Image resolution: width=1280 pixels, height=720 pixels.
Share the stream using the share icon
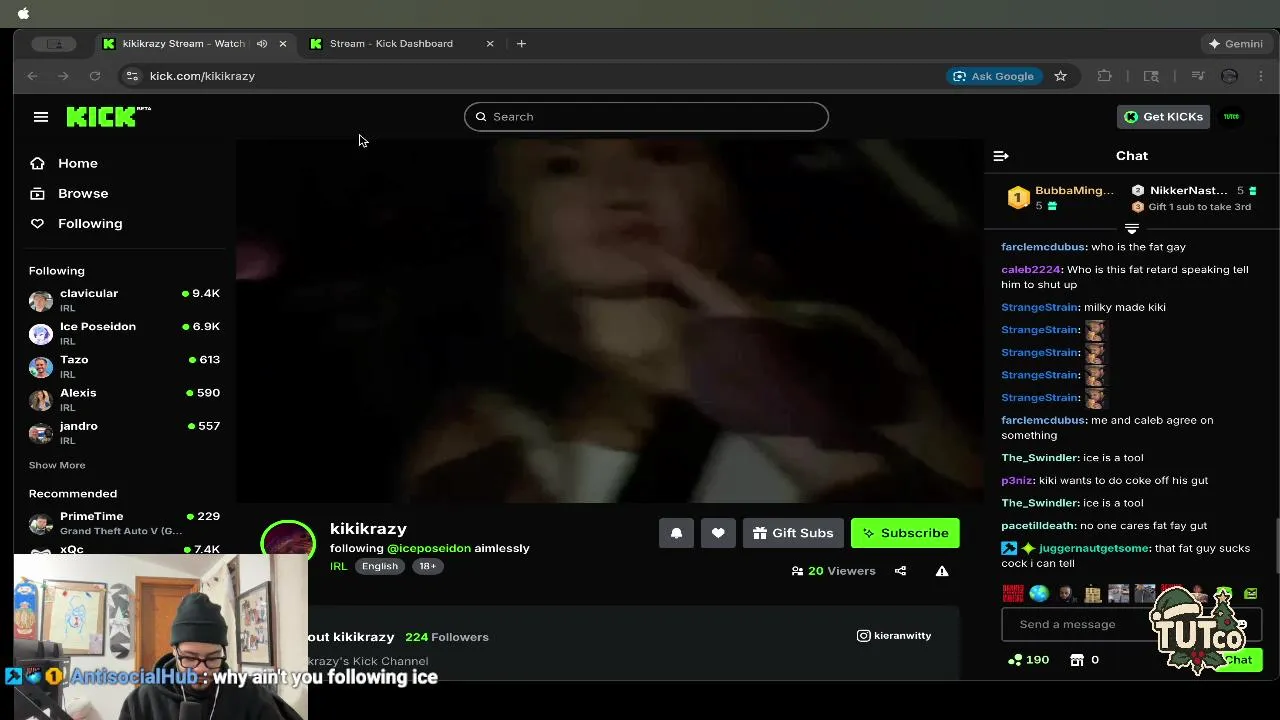click(900, 571)
